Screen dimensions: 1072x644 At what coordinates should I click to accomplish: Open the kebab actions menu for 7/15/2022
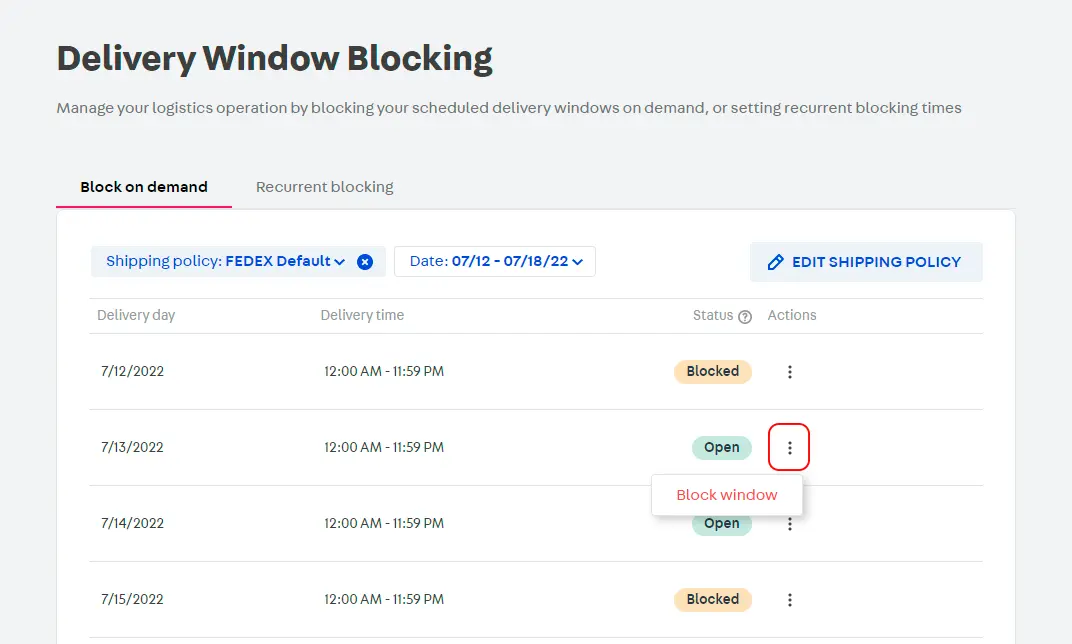(789, 599)
